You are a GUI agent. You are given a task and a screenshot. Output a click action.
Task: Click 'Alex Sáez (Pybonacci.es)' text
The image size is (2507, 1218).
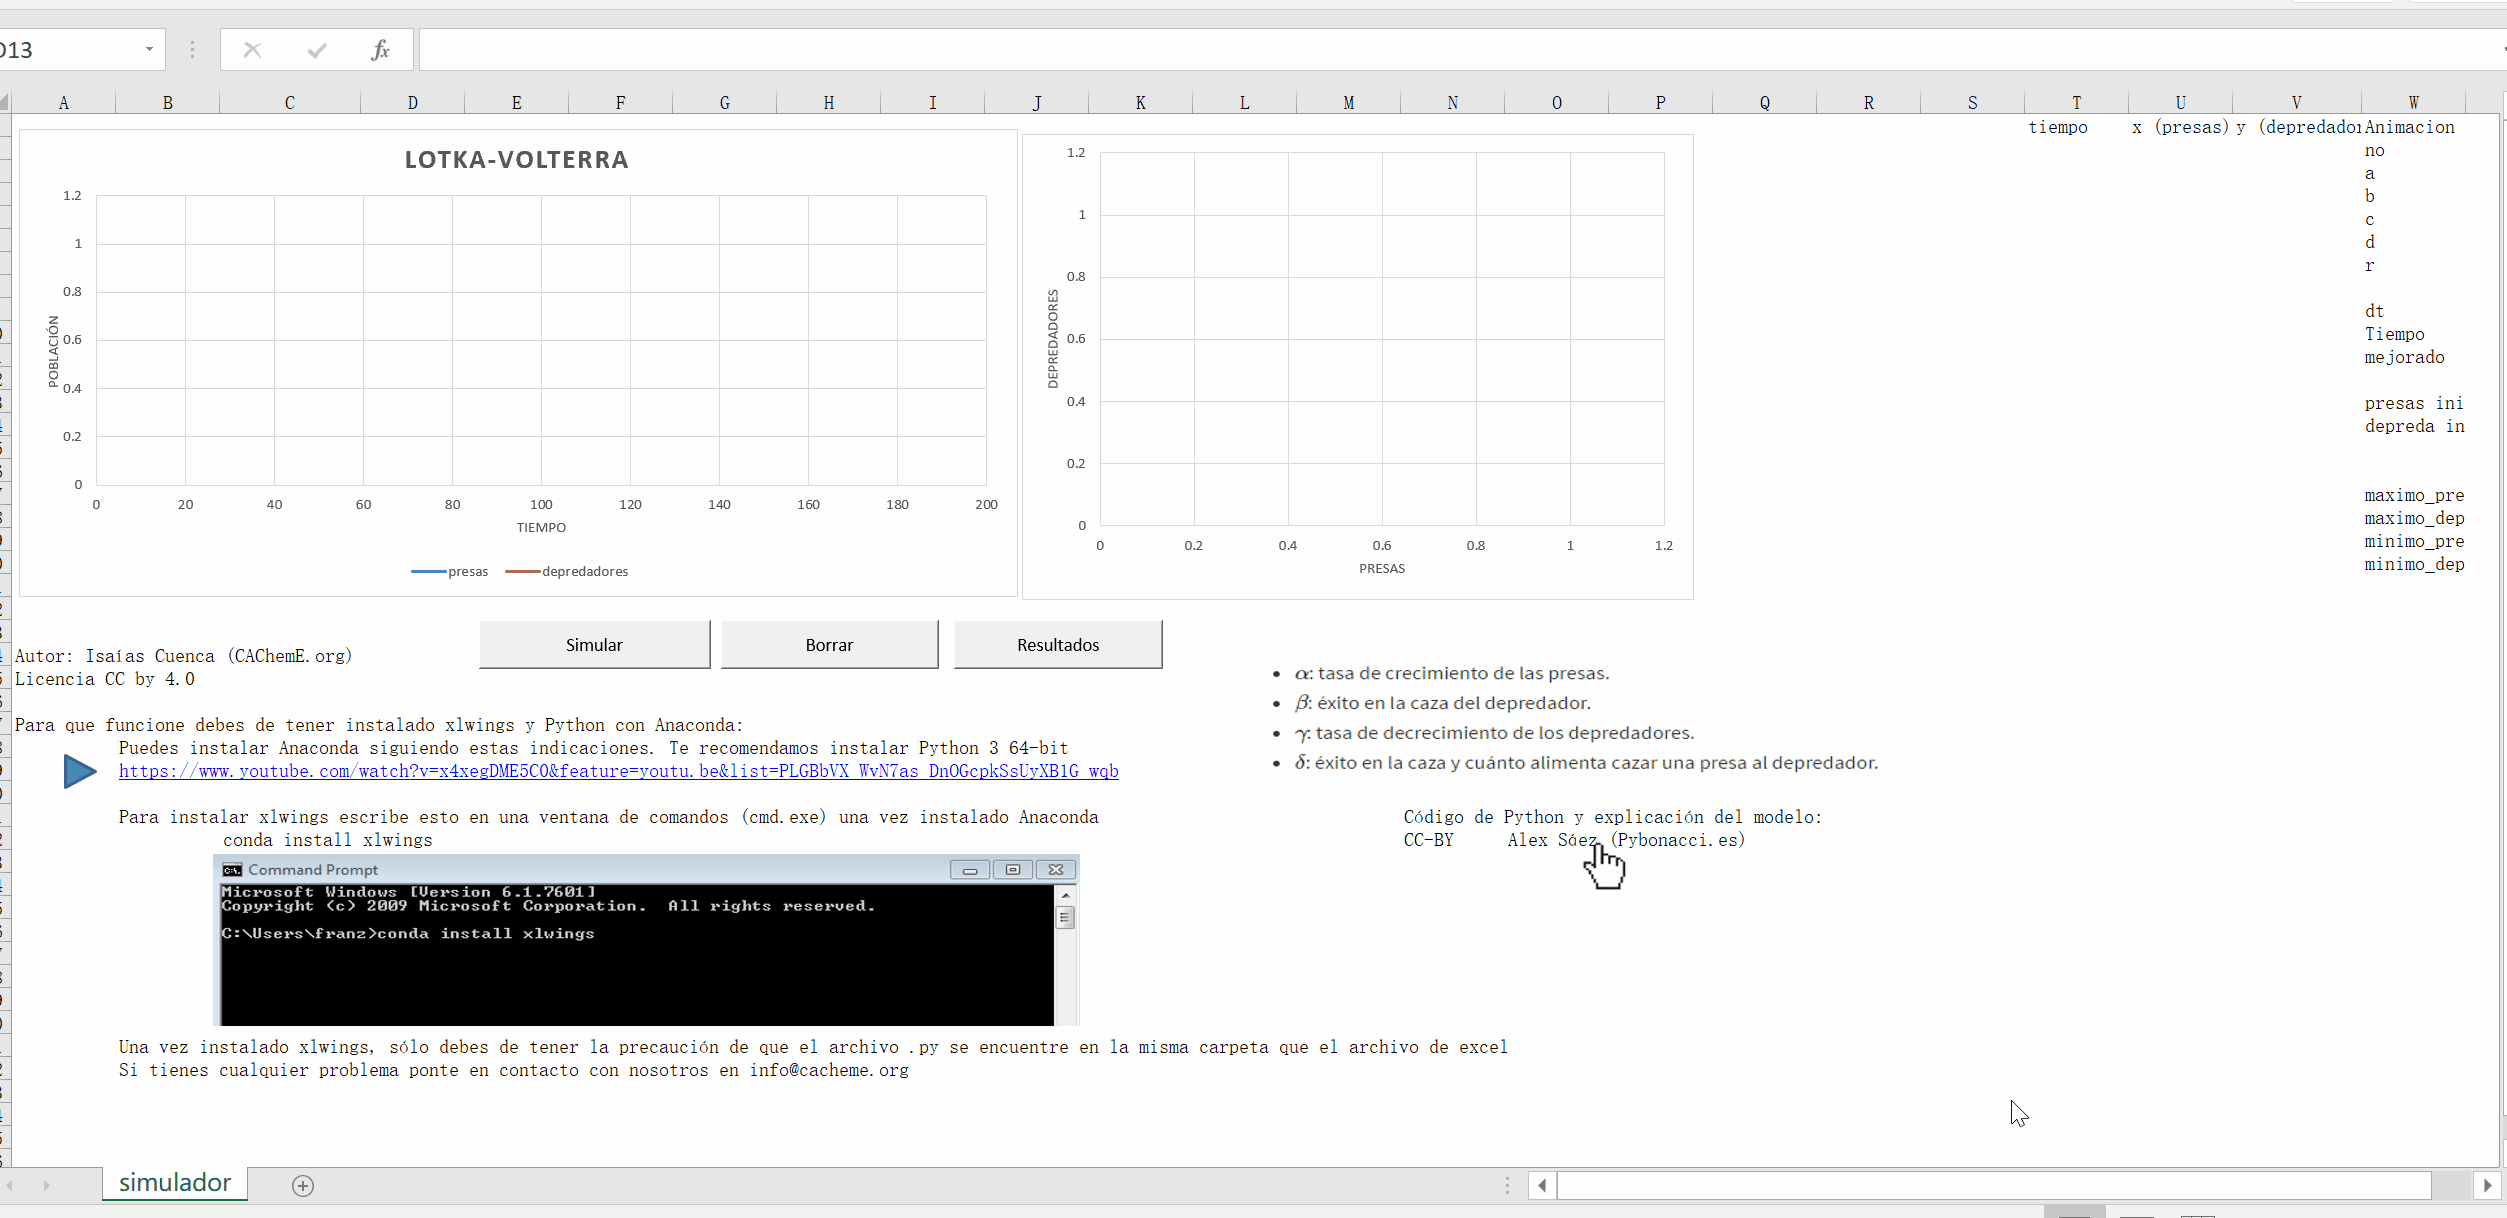[1626, 840]
